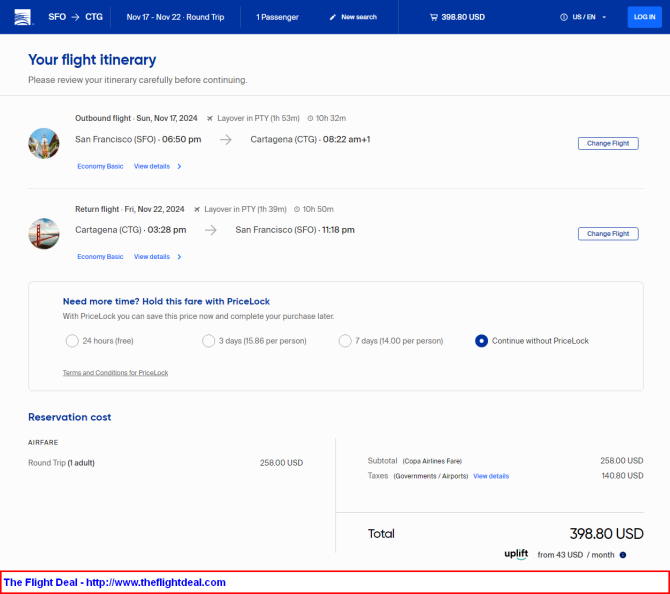670x594 pixels.
Task: Click the pencil icon beside New search
Action: click(332, 17)
